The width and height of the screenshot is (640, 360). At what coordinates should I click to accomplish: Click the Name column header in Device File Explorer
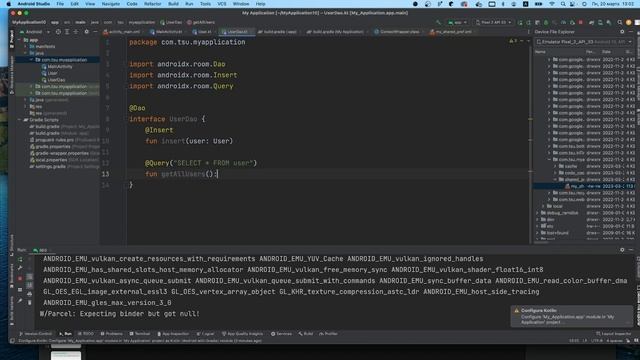[x=540, y=52]
